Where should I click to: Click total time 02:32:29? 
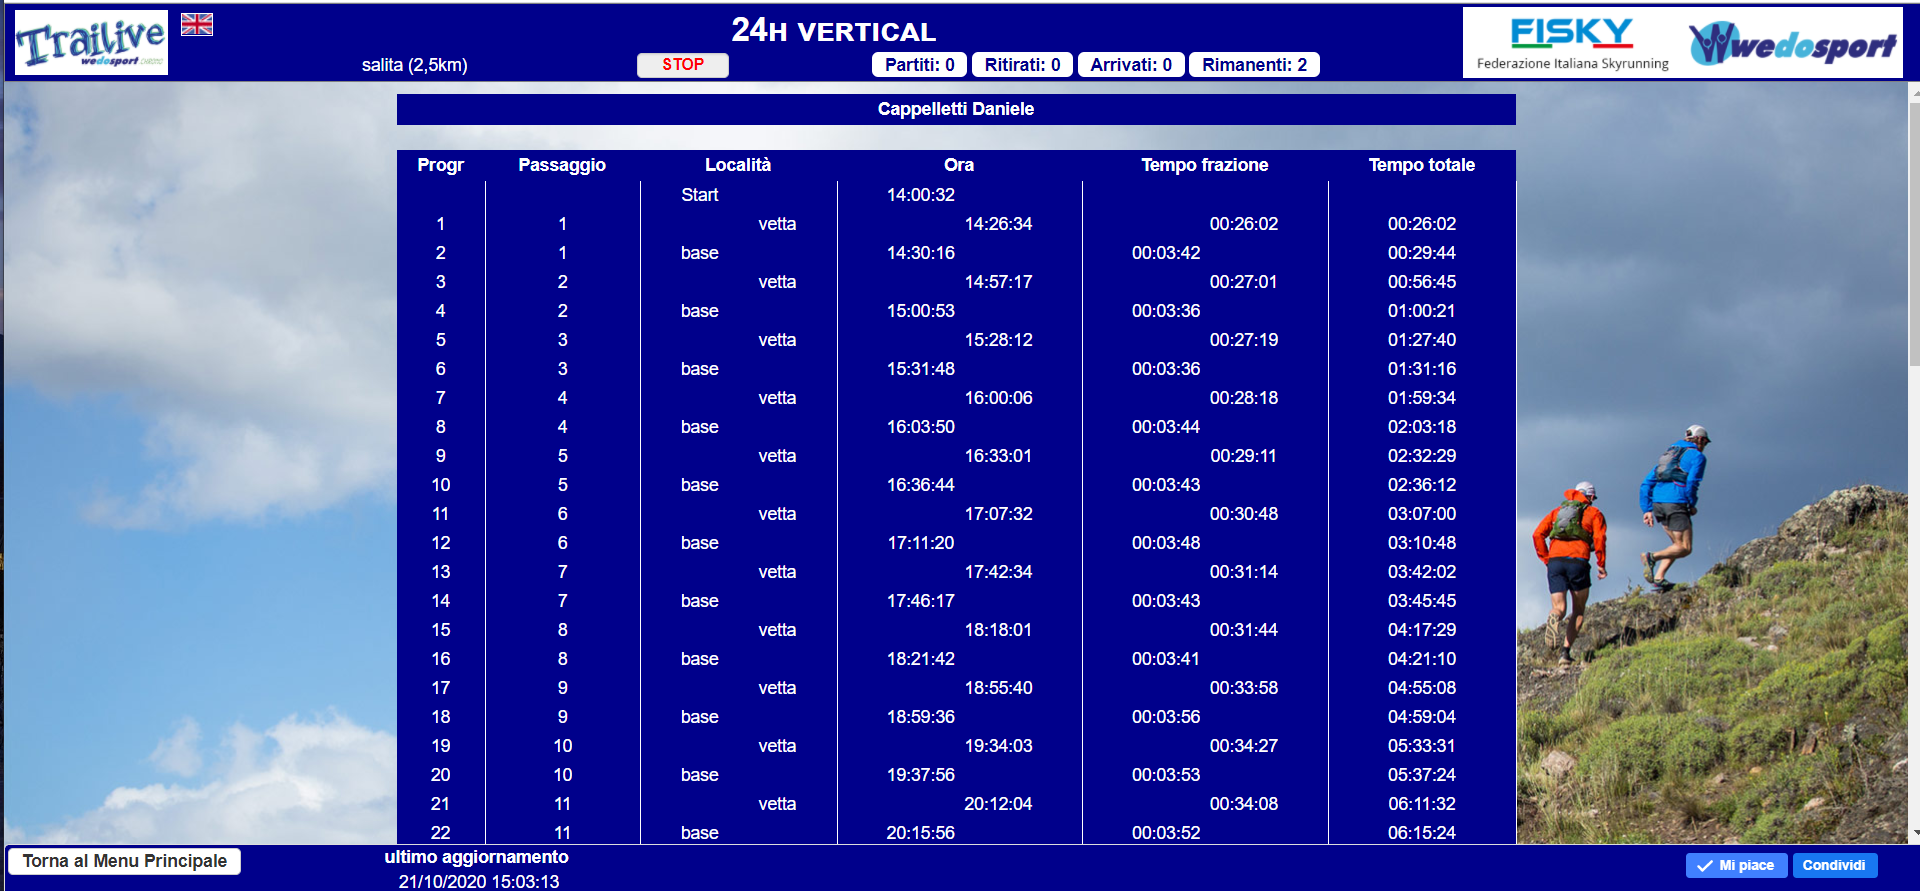coord(1422,456)
